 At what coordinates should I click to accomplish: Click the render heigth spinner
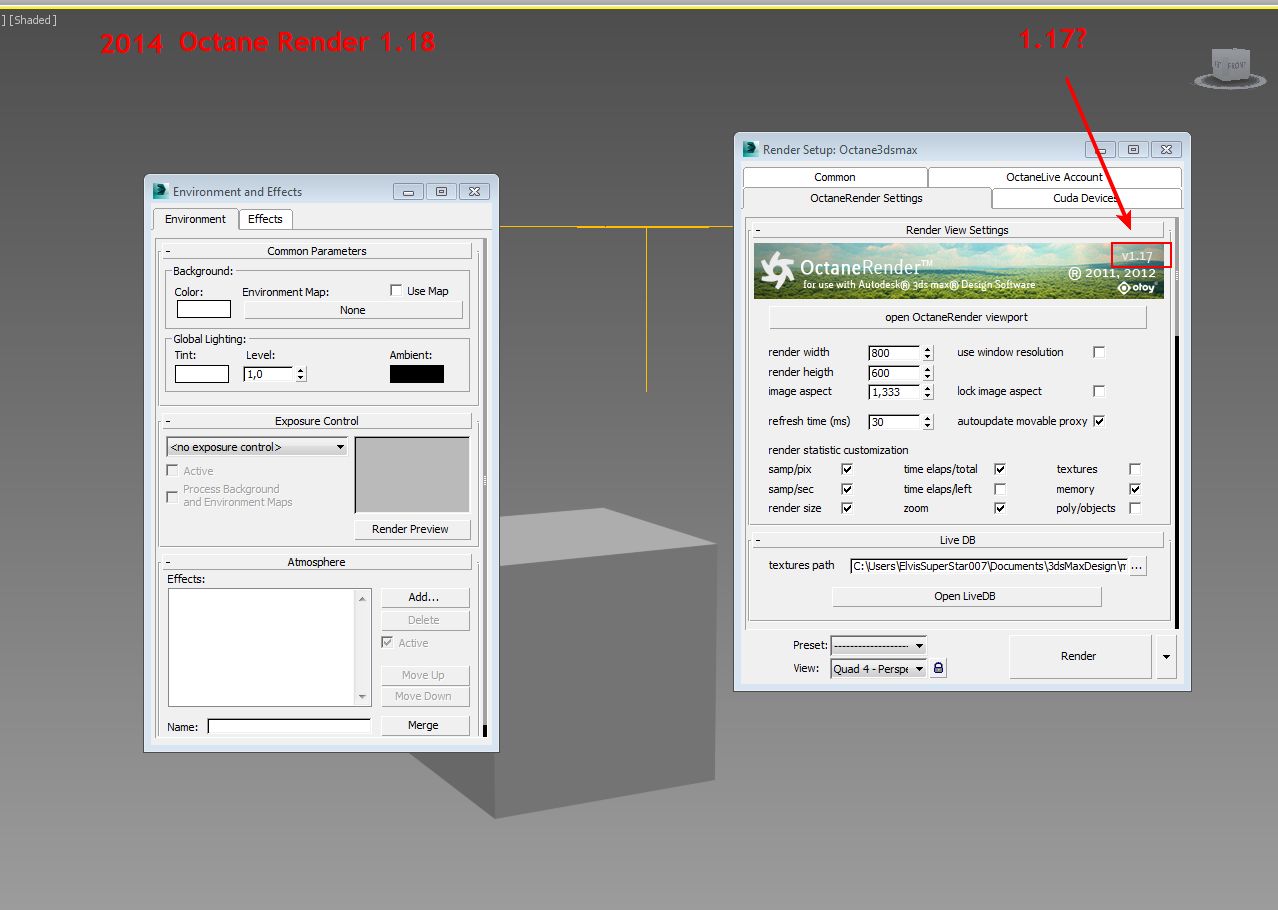(x=927, y=373)
